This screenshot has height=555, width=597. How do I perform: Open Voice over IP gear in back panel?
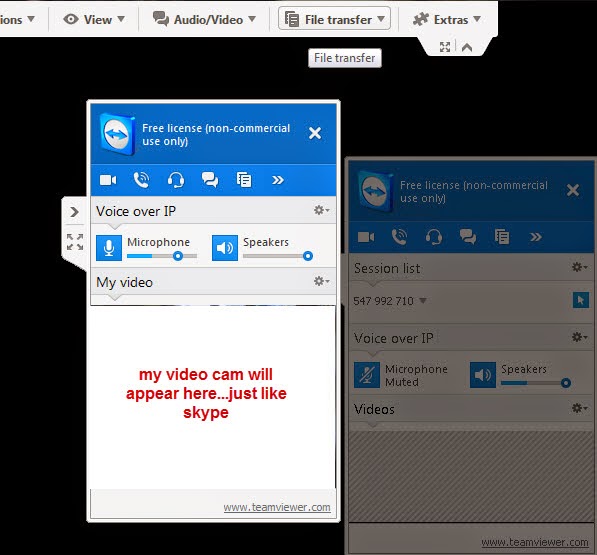579,337
